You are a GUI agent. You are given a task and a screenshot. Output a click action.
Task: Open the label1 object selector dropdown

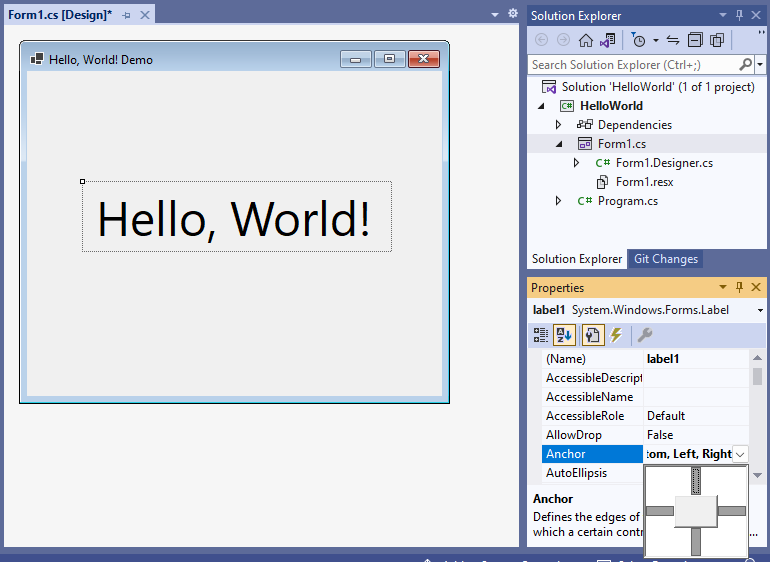tap(760, 310)
